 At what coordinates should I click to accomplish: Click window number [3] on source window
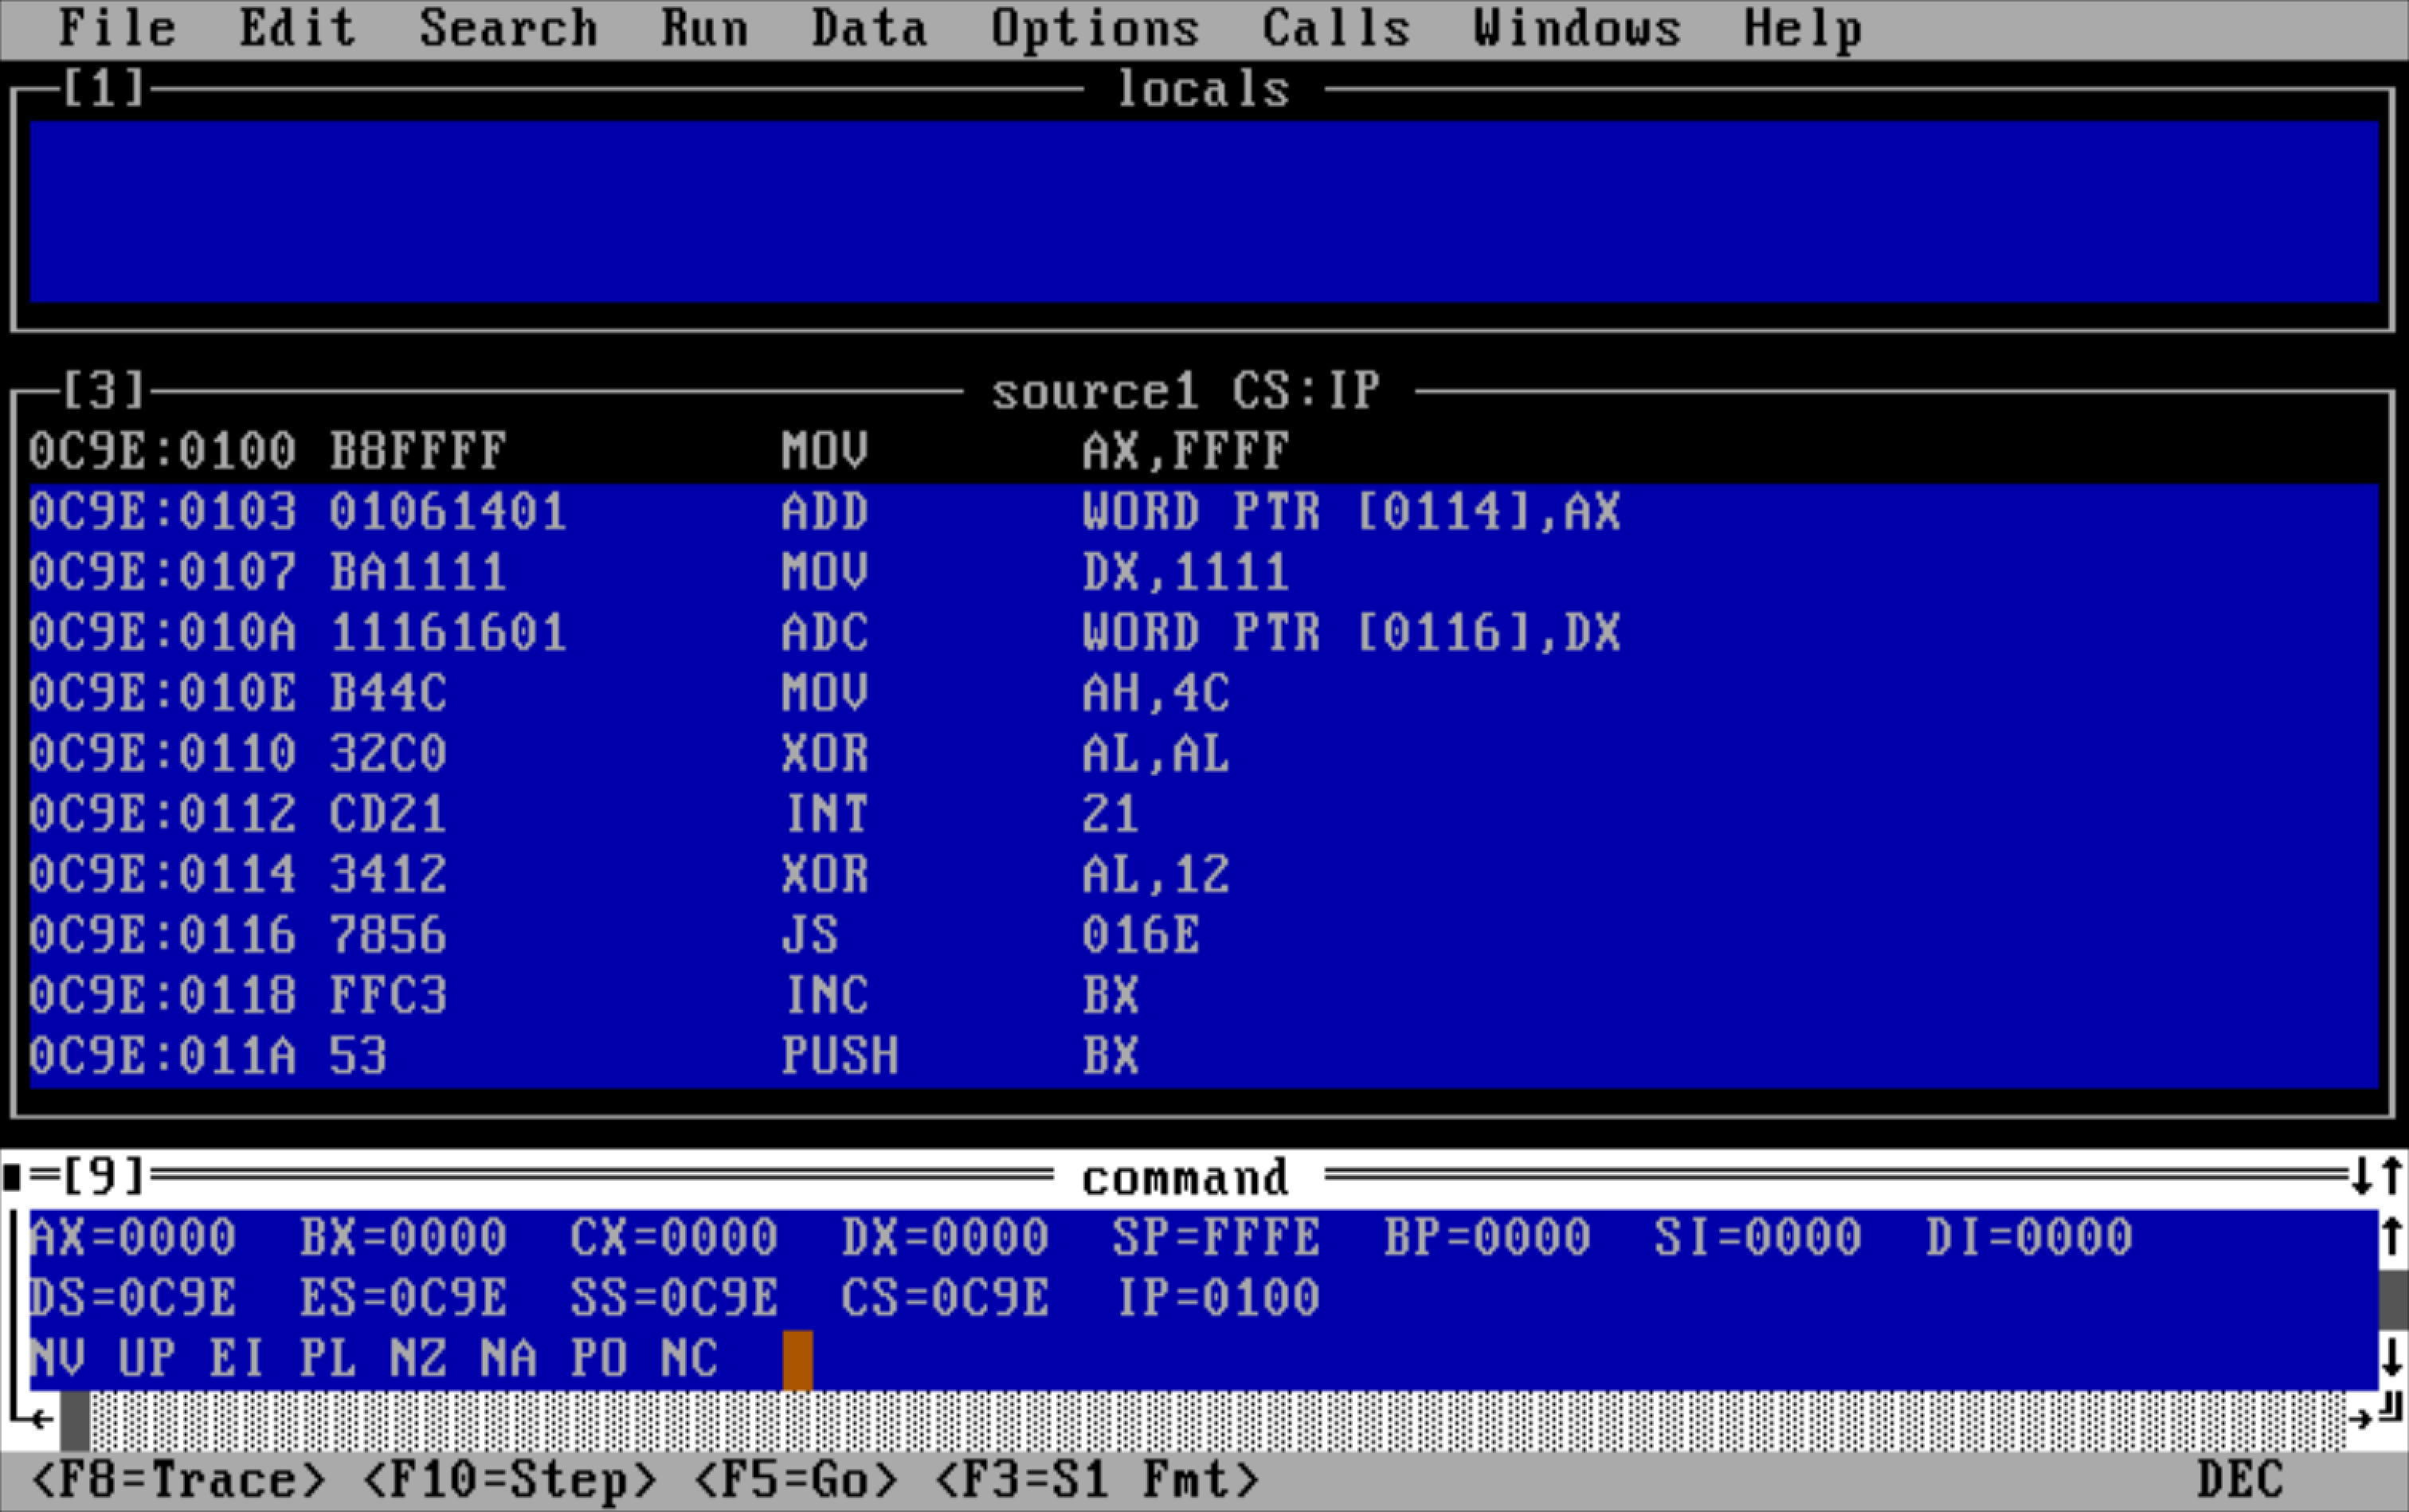coord(104,390)
